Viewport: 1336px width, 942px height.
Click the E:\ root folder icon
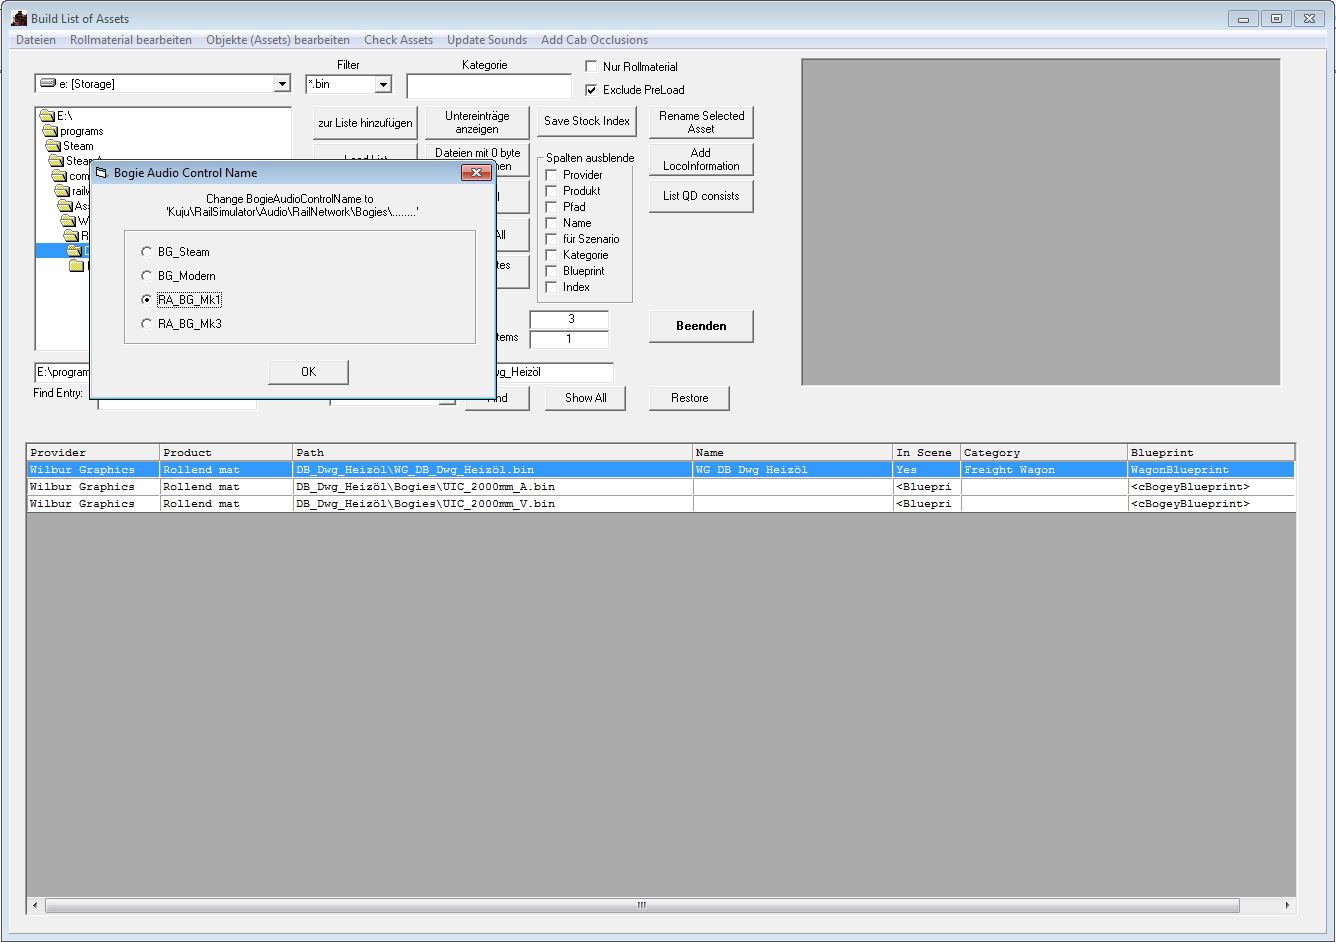[46, 116]
